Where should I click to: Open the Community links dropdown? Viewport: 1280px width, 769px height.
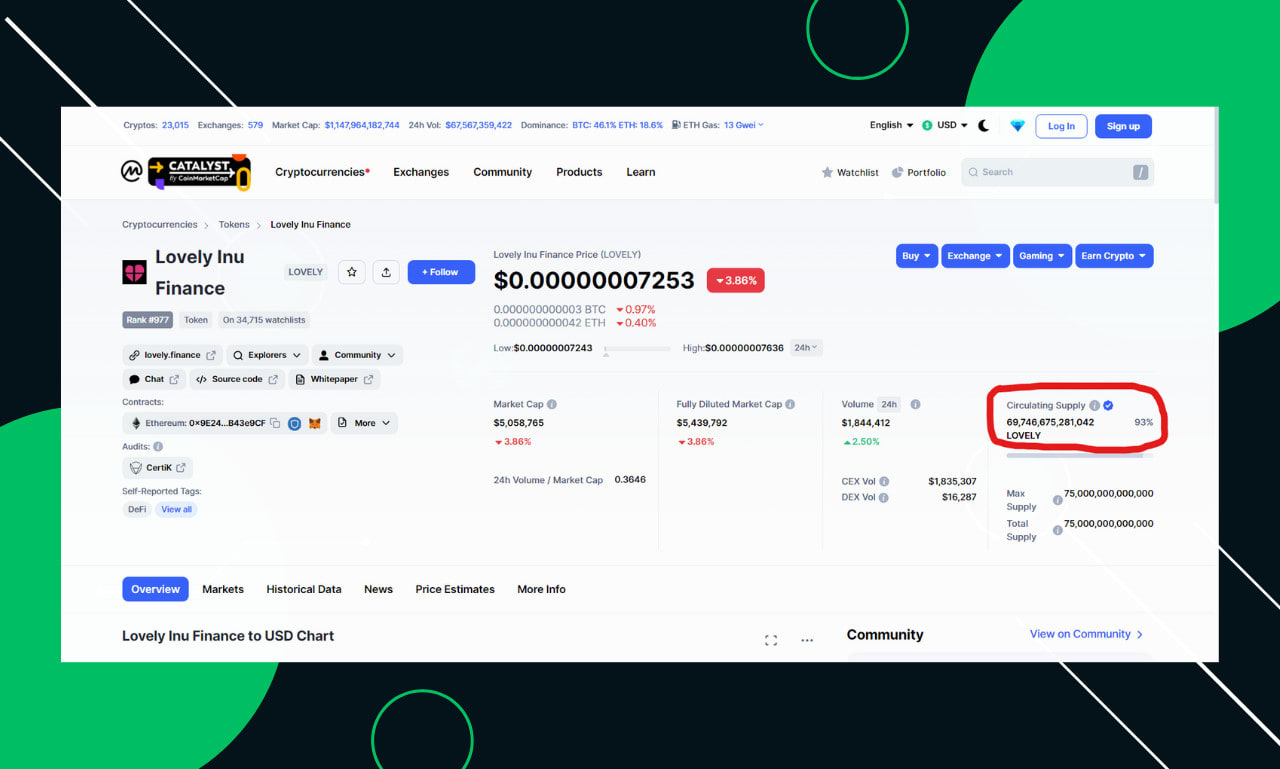tap(357, 355)
